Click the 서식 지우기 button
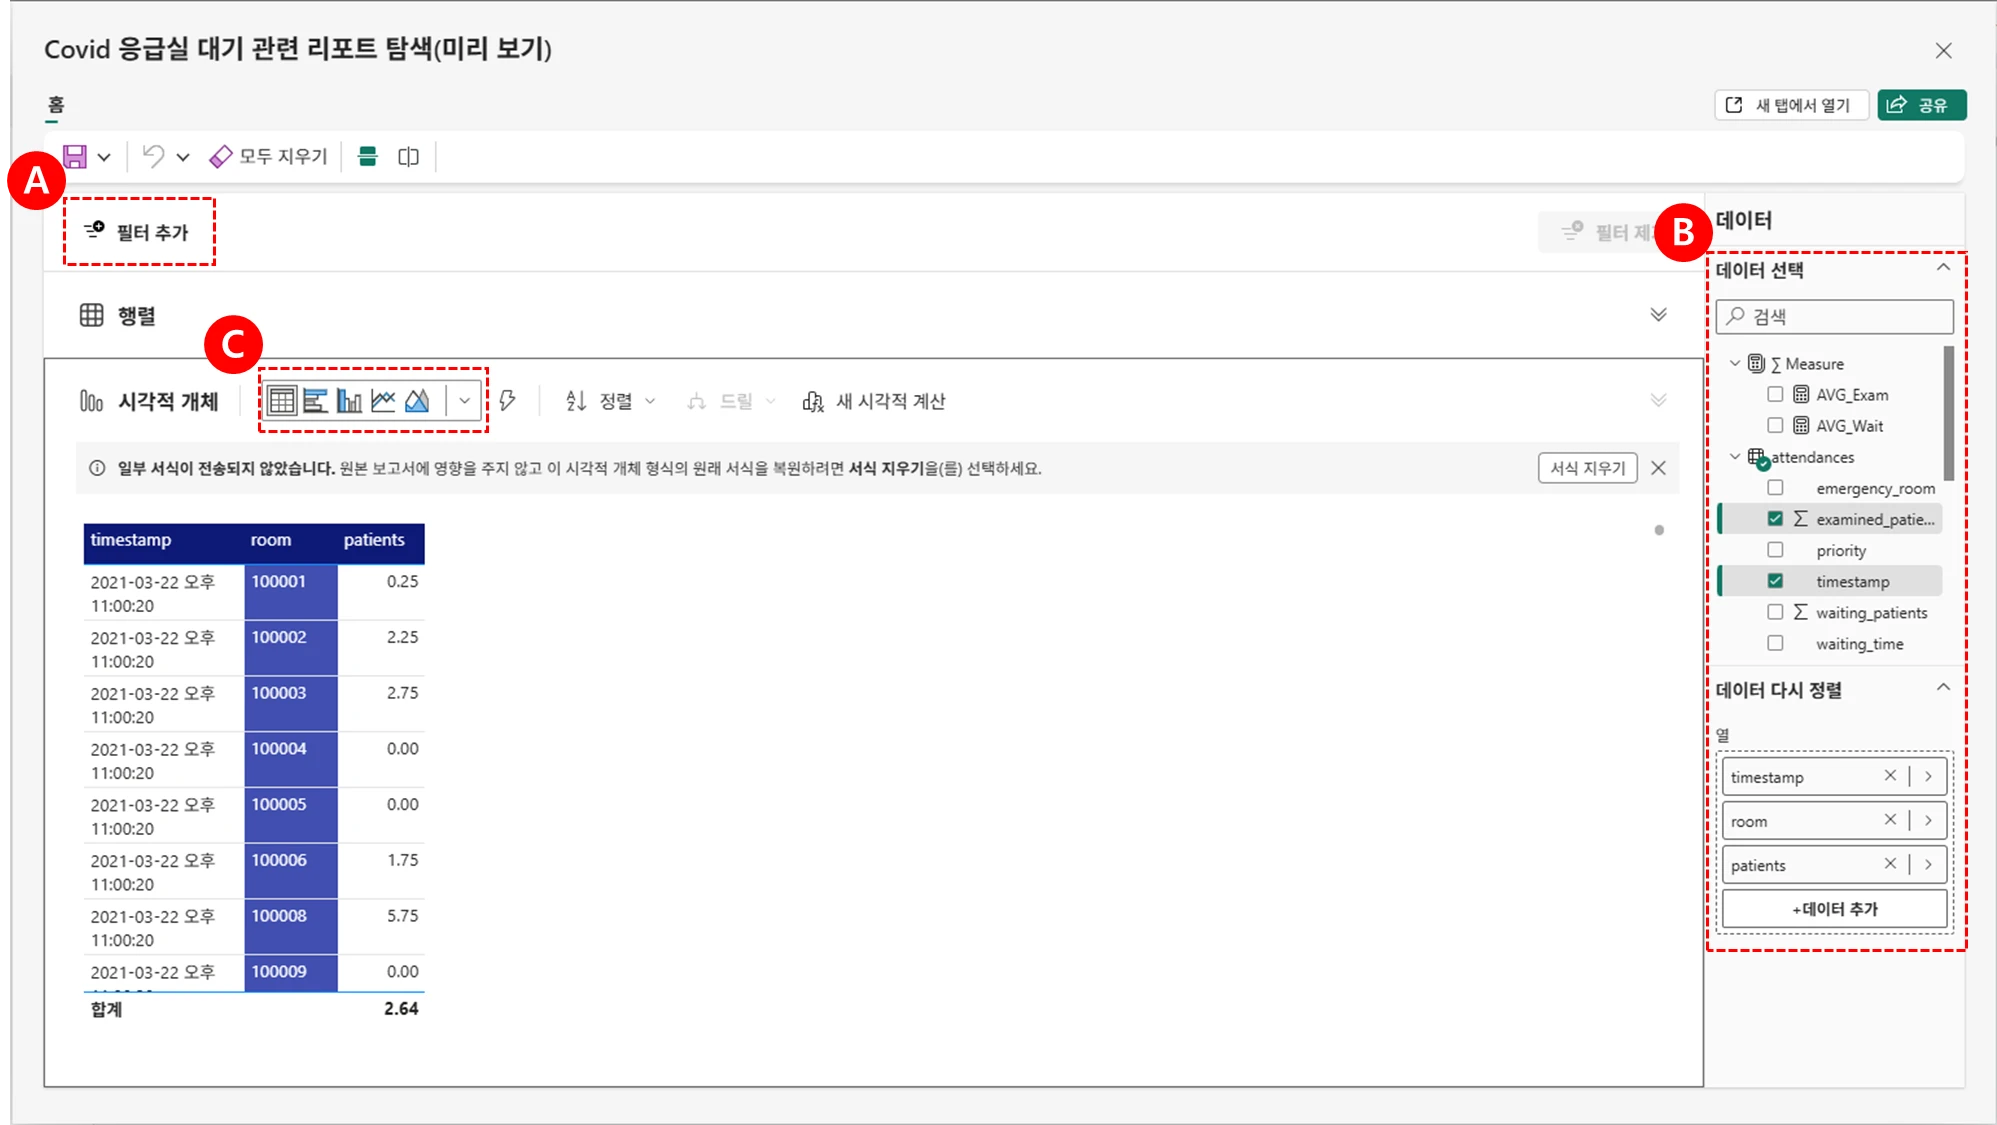 coord(1587,468)
